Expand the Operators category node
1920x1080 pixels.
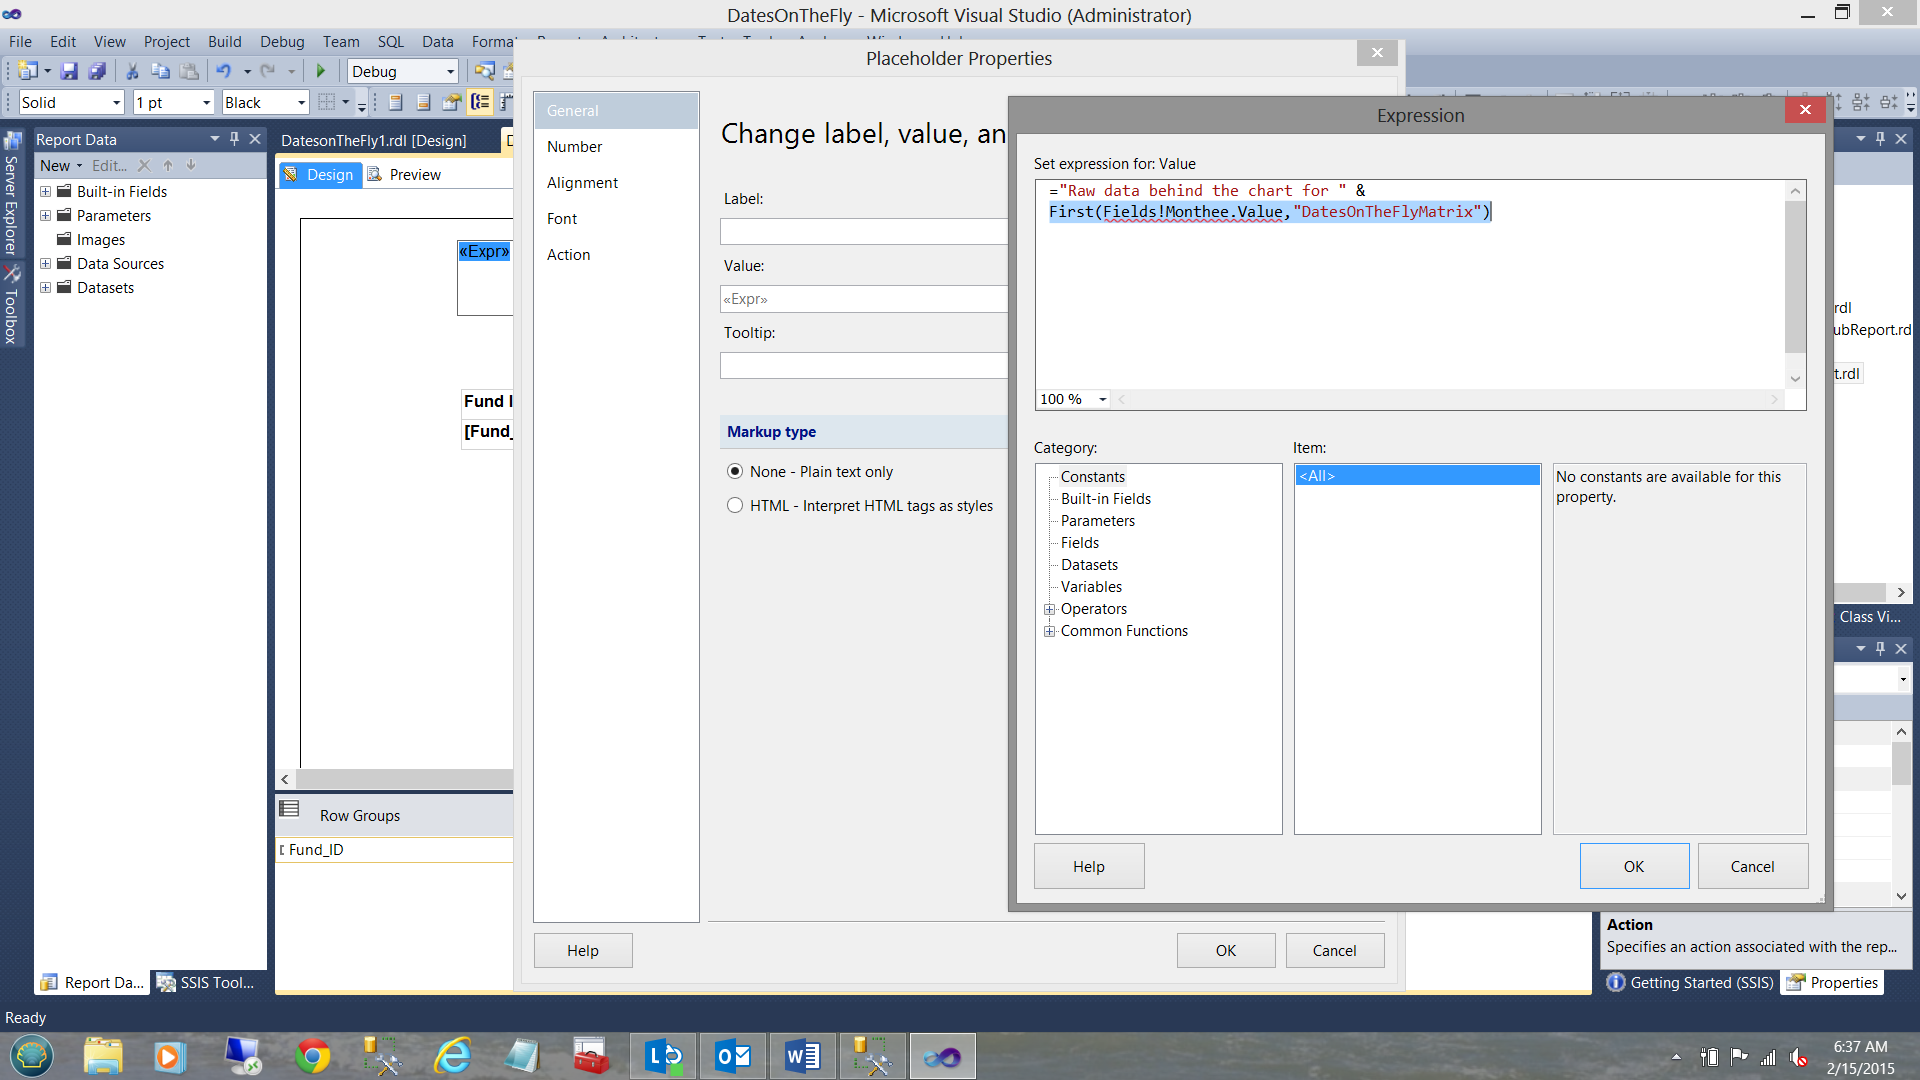pyautogui.click(x=1049, y=609)
